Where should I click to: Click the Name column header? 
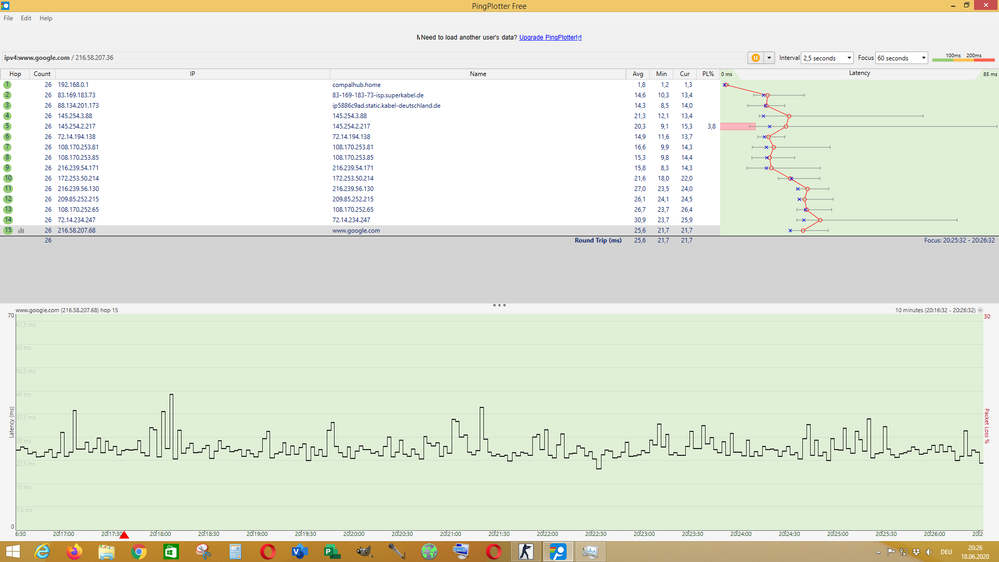(x=478, y=74)
